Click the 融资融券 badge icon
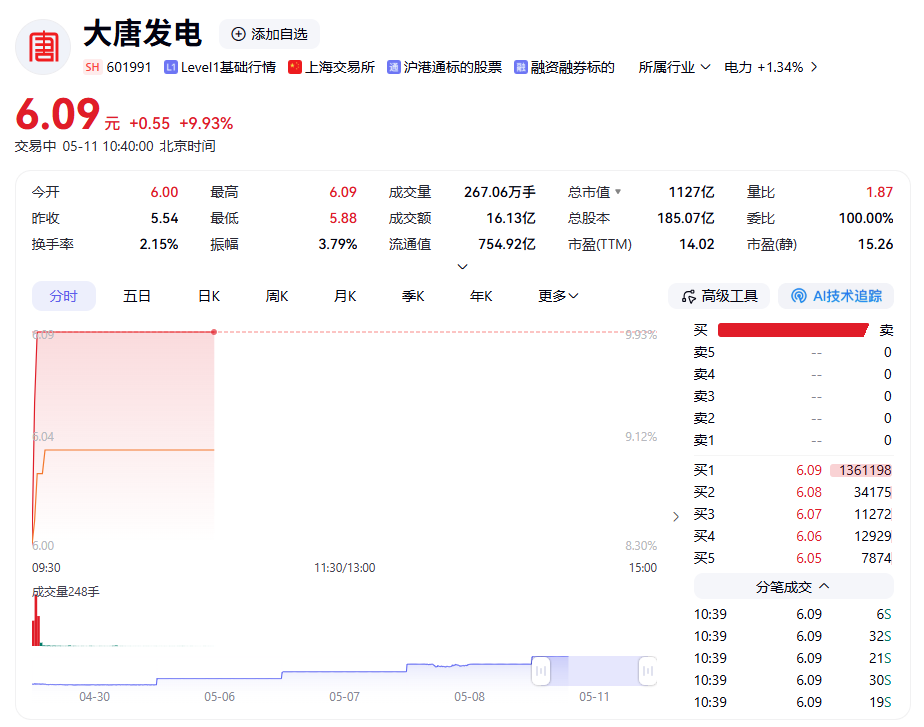 [520, 67]
